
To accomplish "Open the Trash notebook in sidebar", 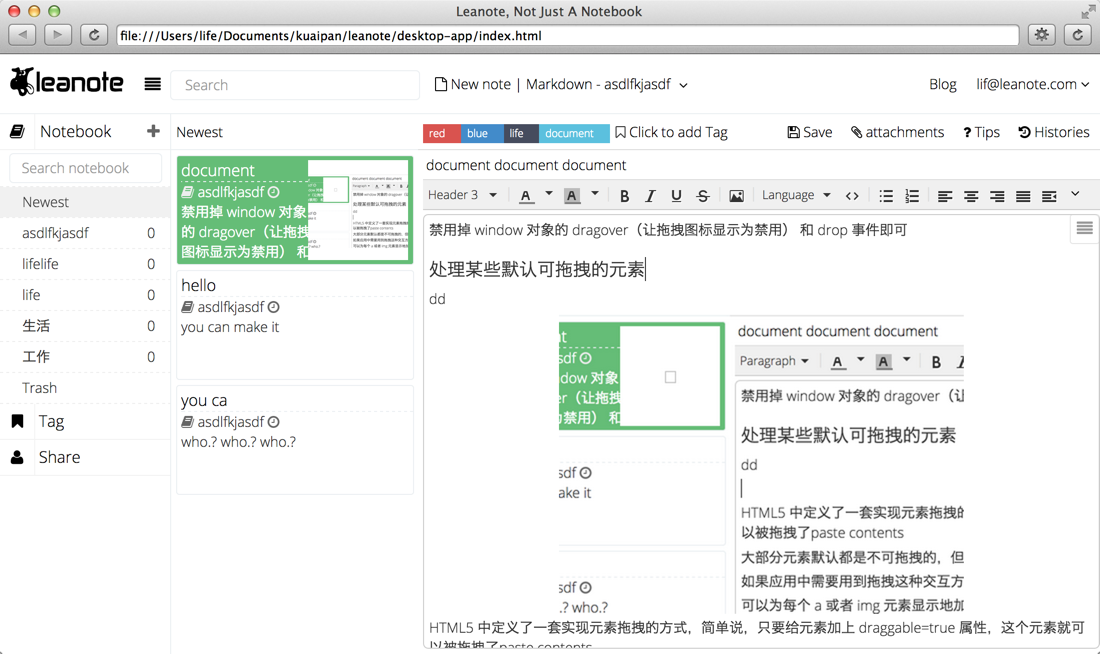I will coord(40,388).
